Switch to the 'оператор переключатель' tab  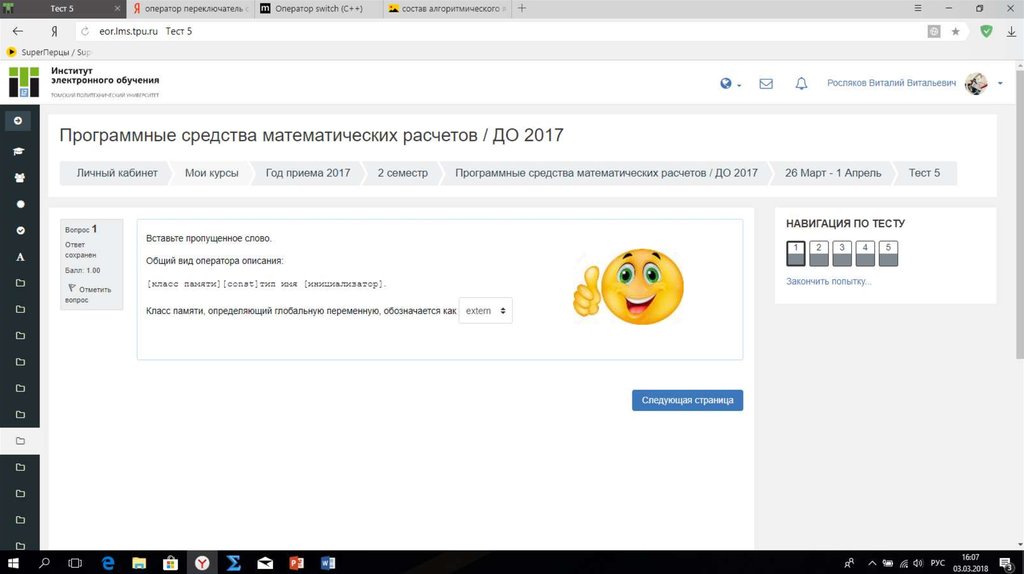[x=189, y=8]
